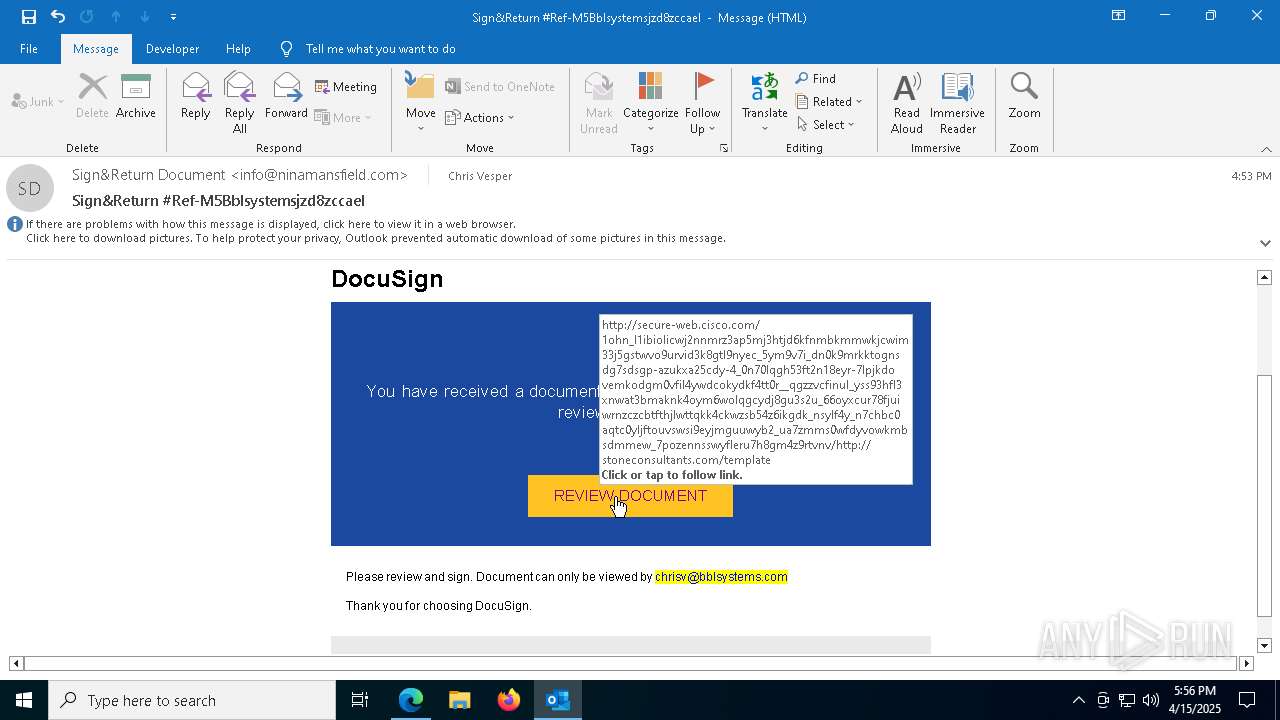Image resolution: width=1280 pixels, height=720 pixels.
Task: Switch to the Message ribbon tab
Action: pyautogui.click(x=96, y=48)
